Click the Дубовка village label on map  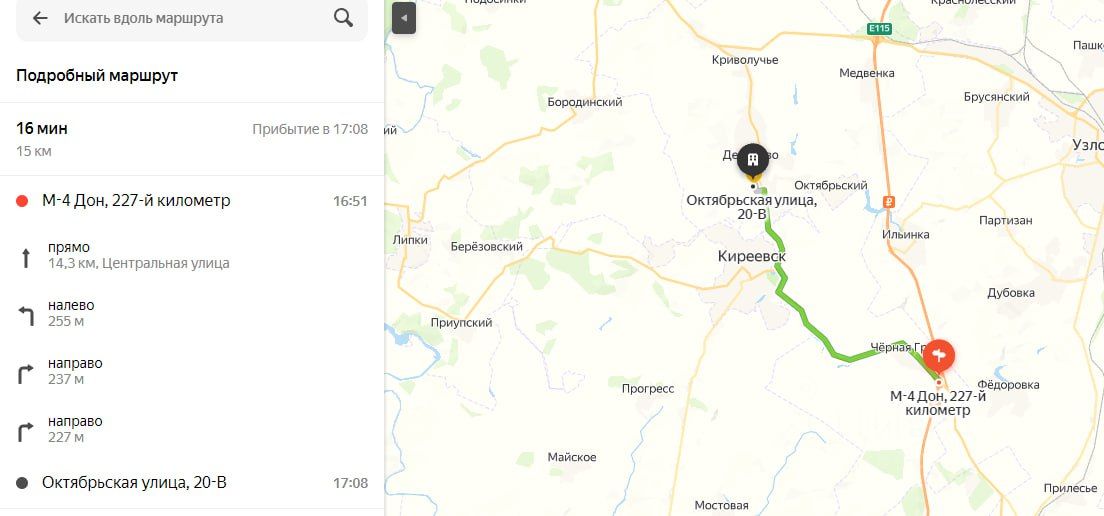tap(1011, 293)
